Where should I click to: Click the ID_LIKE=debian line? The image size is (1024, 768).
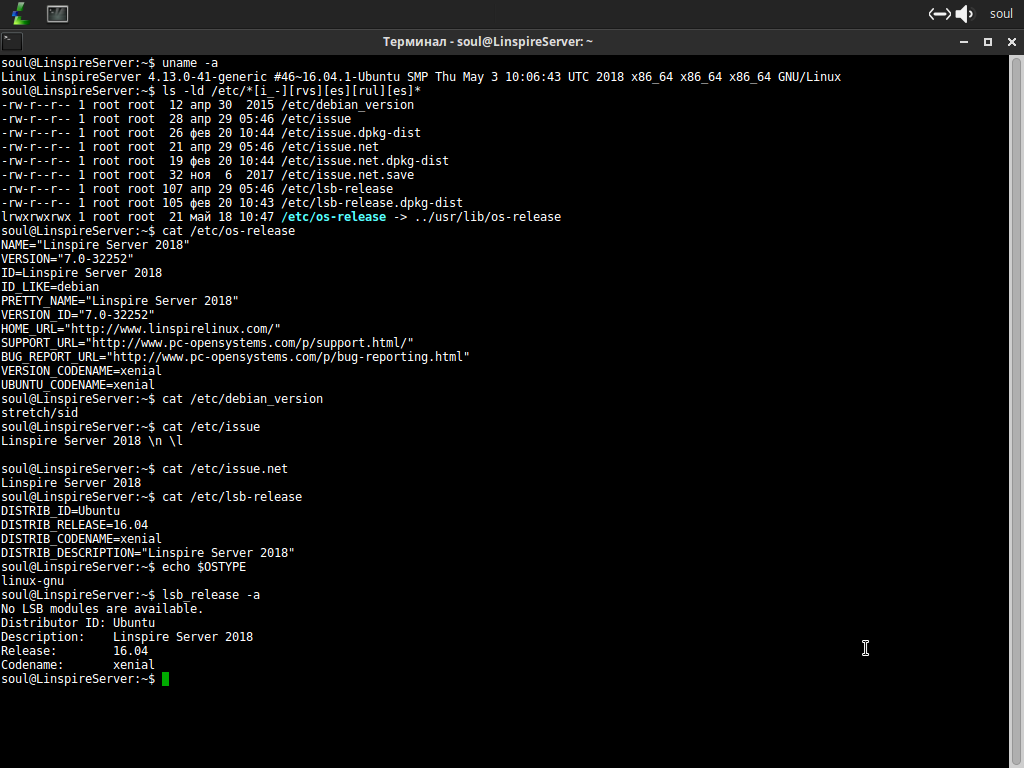pos(50,287)
